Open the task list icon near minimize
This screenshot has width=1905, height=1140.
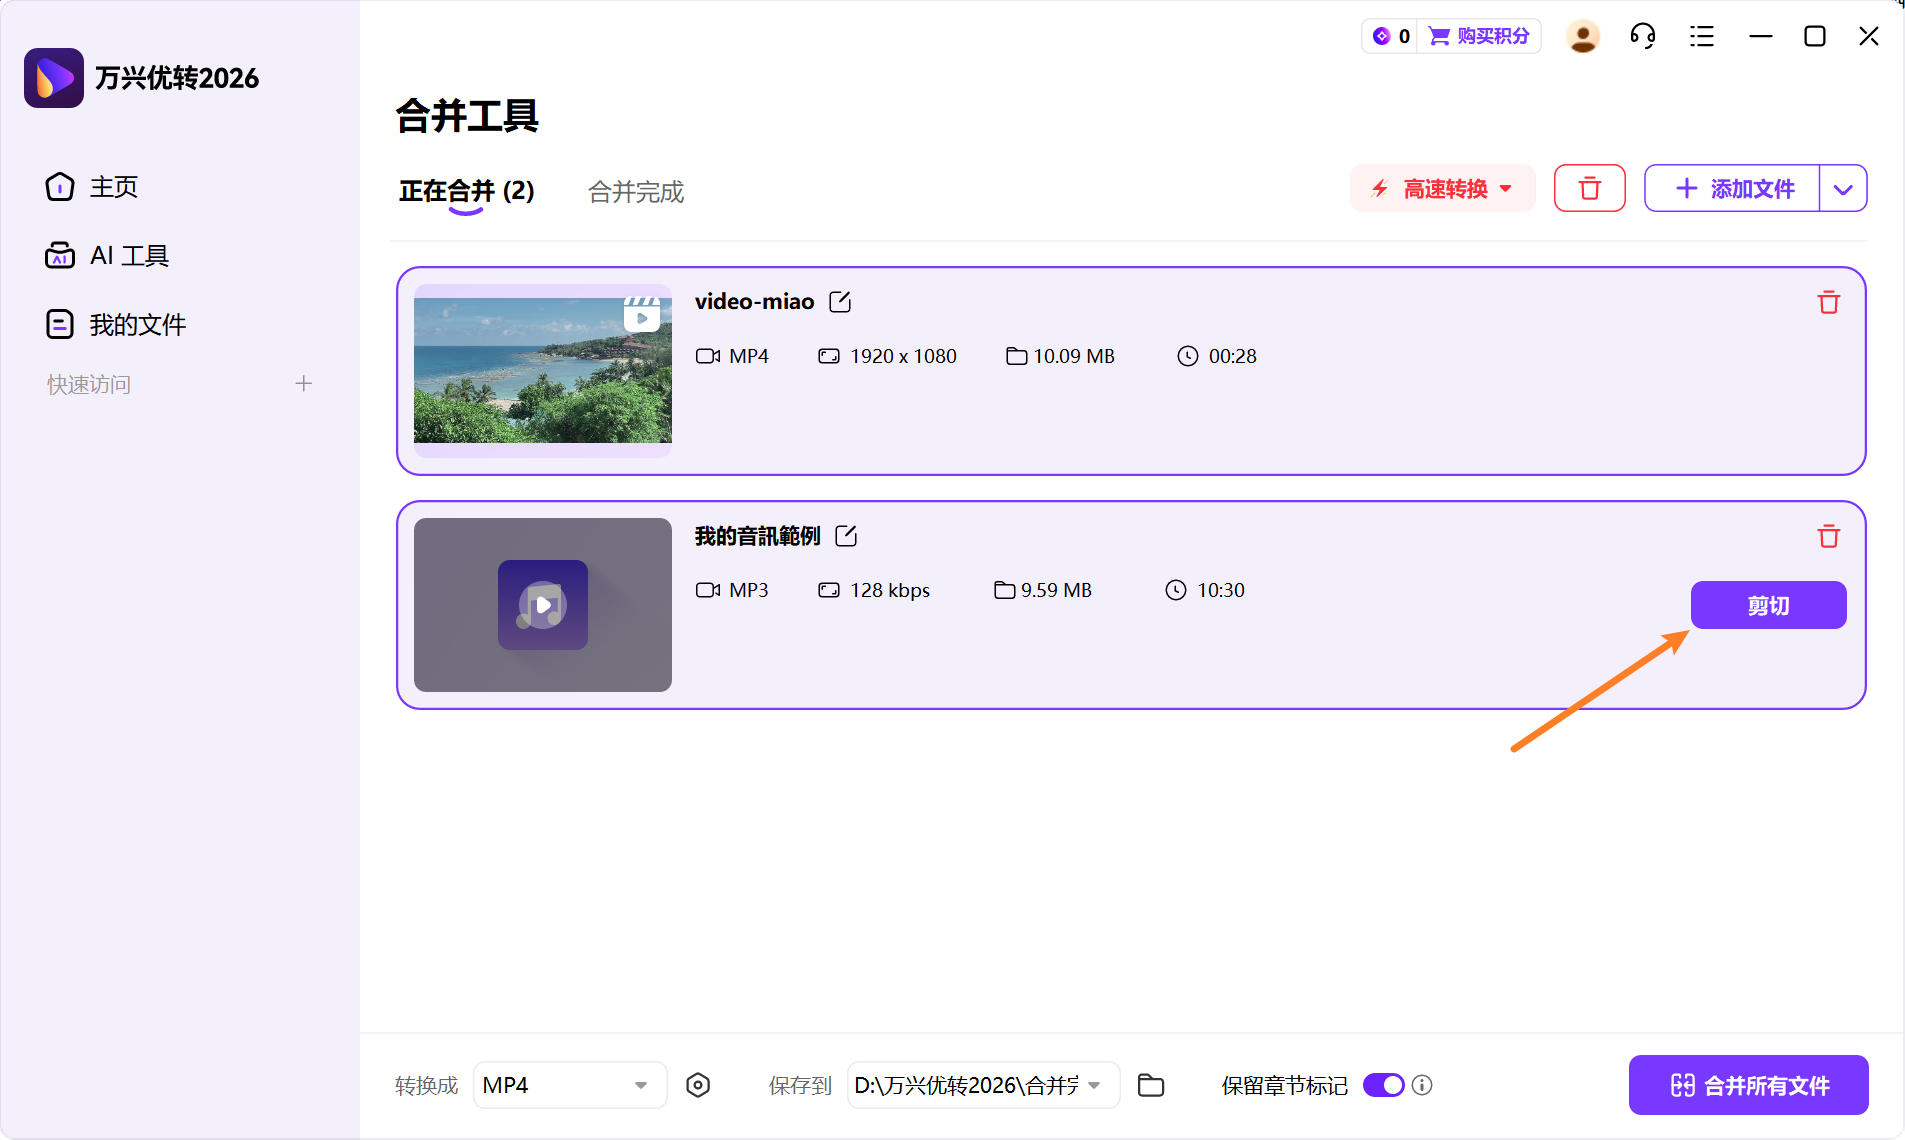1702,35
